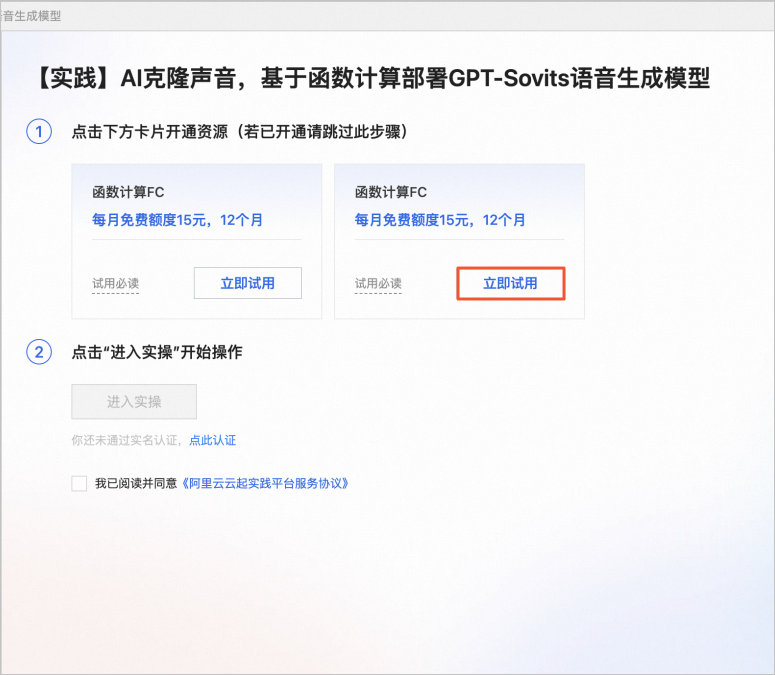775x675 pixels.
Task: Open 试用必读 in the second 函数计算FC card
Action: click(x=378, y=284)
